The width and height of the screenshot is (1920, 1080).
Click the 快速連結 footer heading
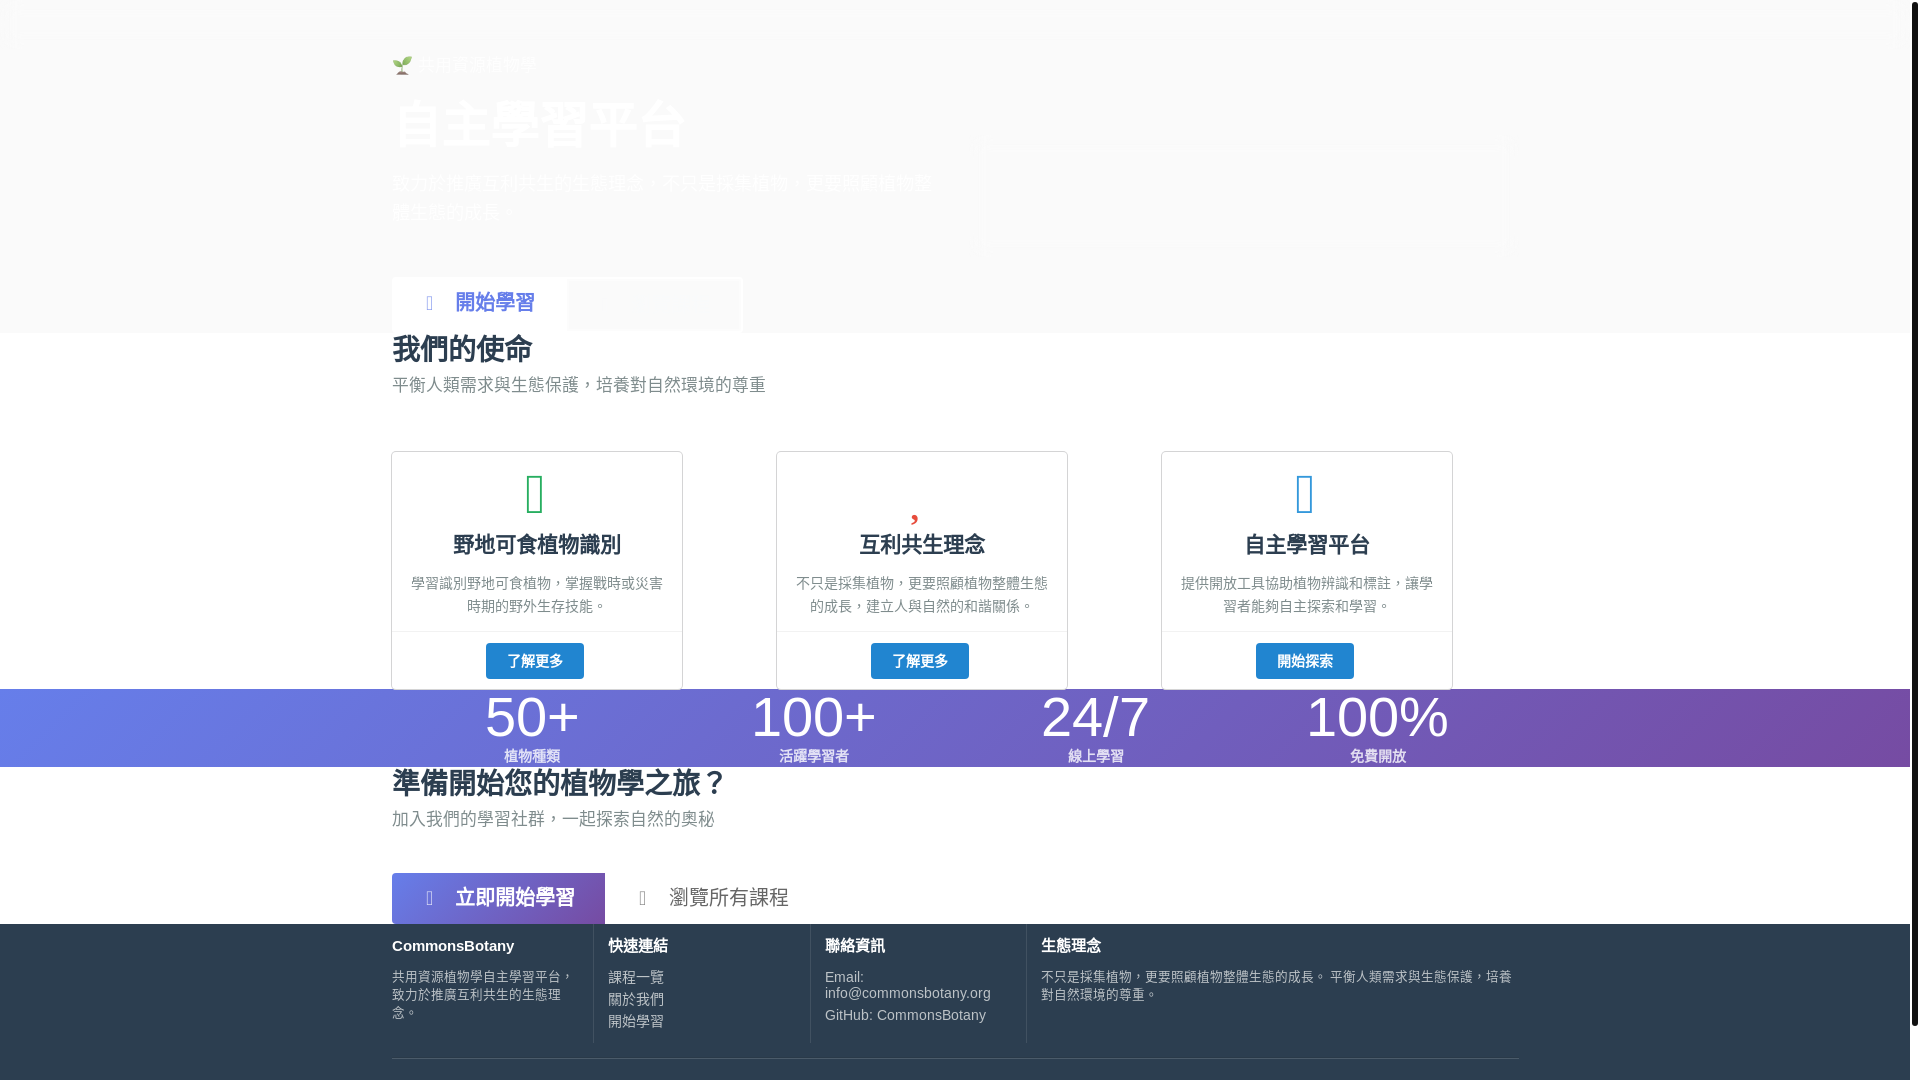point(638,946)
